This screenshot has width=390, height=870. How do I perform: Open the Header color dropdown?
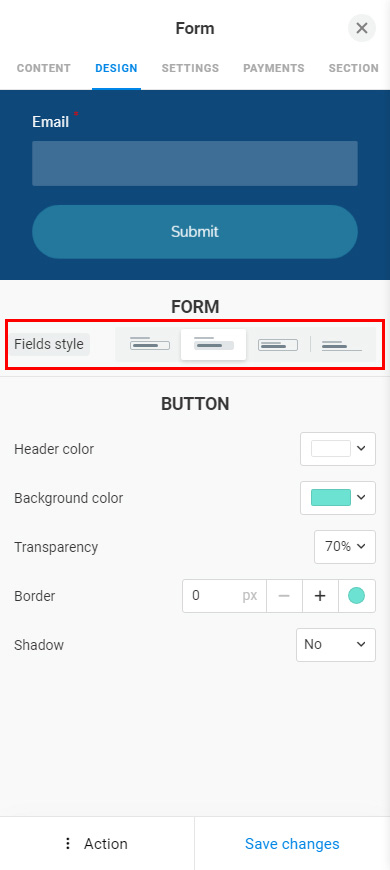(x=338, y=449)
